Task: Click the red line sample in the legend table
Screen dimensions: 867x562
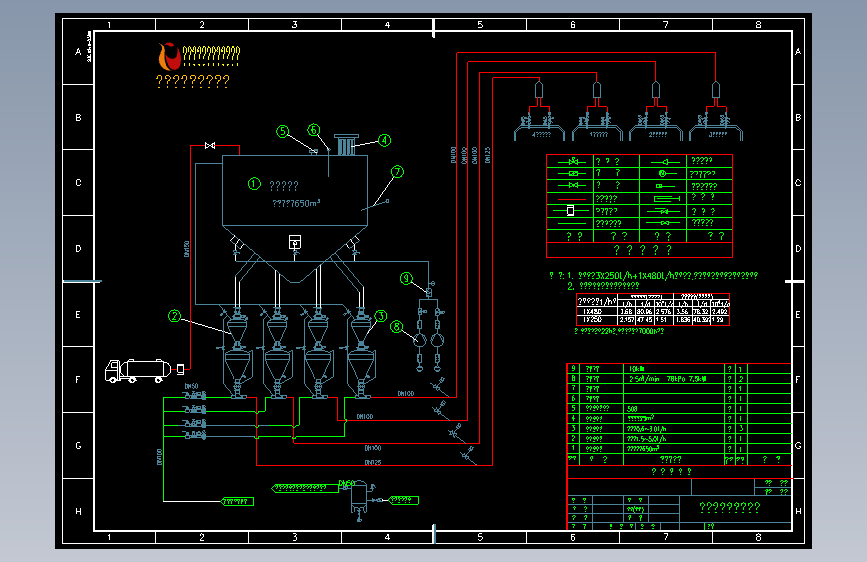Action: (x=572, y=199)
